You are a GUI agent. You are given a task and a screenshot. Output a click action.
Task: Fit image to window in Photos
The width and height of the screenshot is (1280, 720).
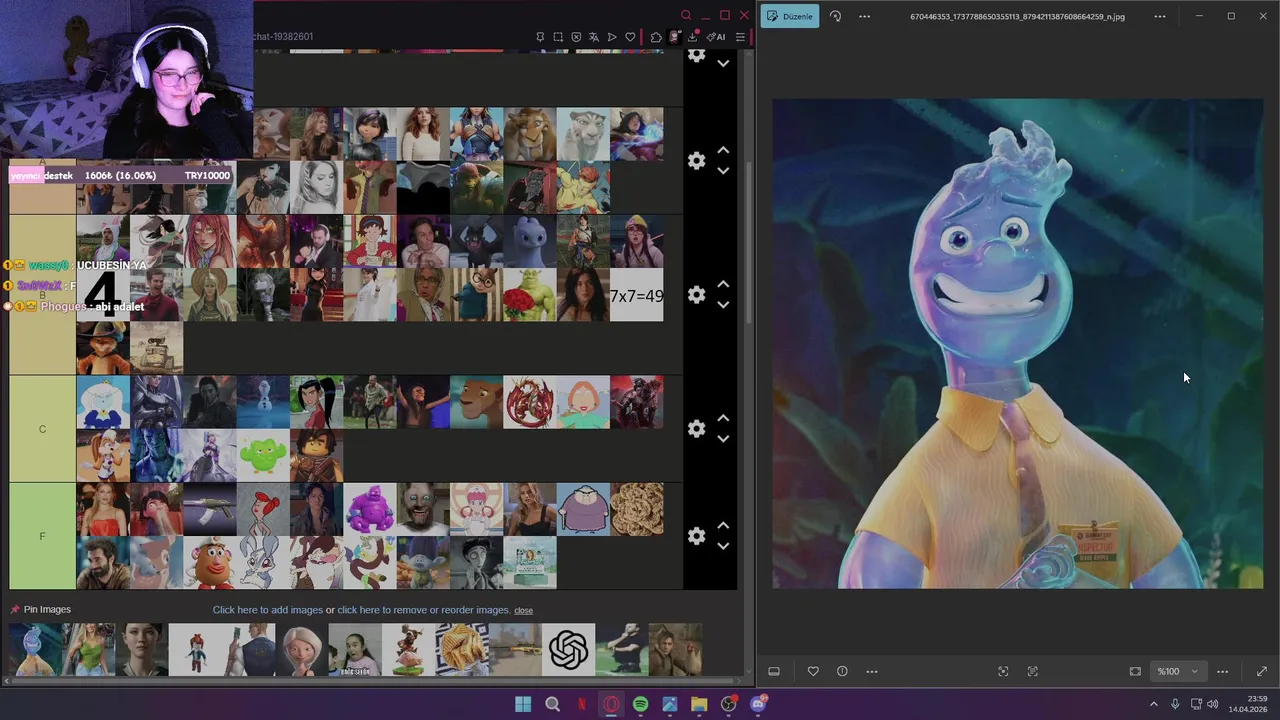1135,671
